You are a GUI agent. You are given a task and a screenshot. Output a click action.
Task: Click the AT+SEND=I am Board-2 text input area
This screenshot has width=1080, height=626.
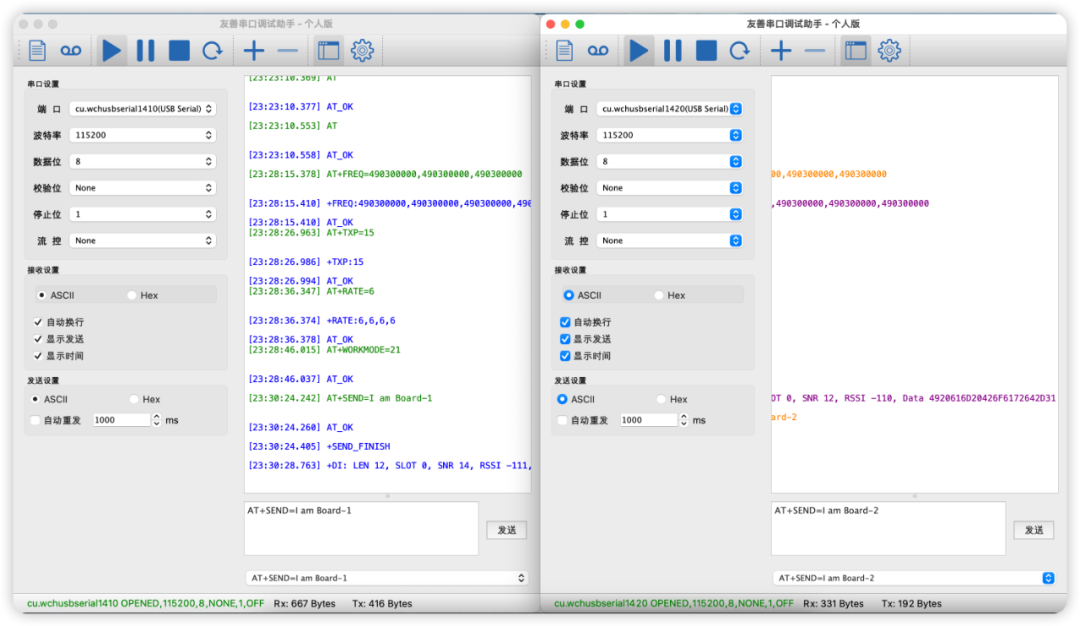pos(888,527)
